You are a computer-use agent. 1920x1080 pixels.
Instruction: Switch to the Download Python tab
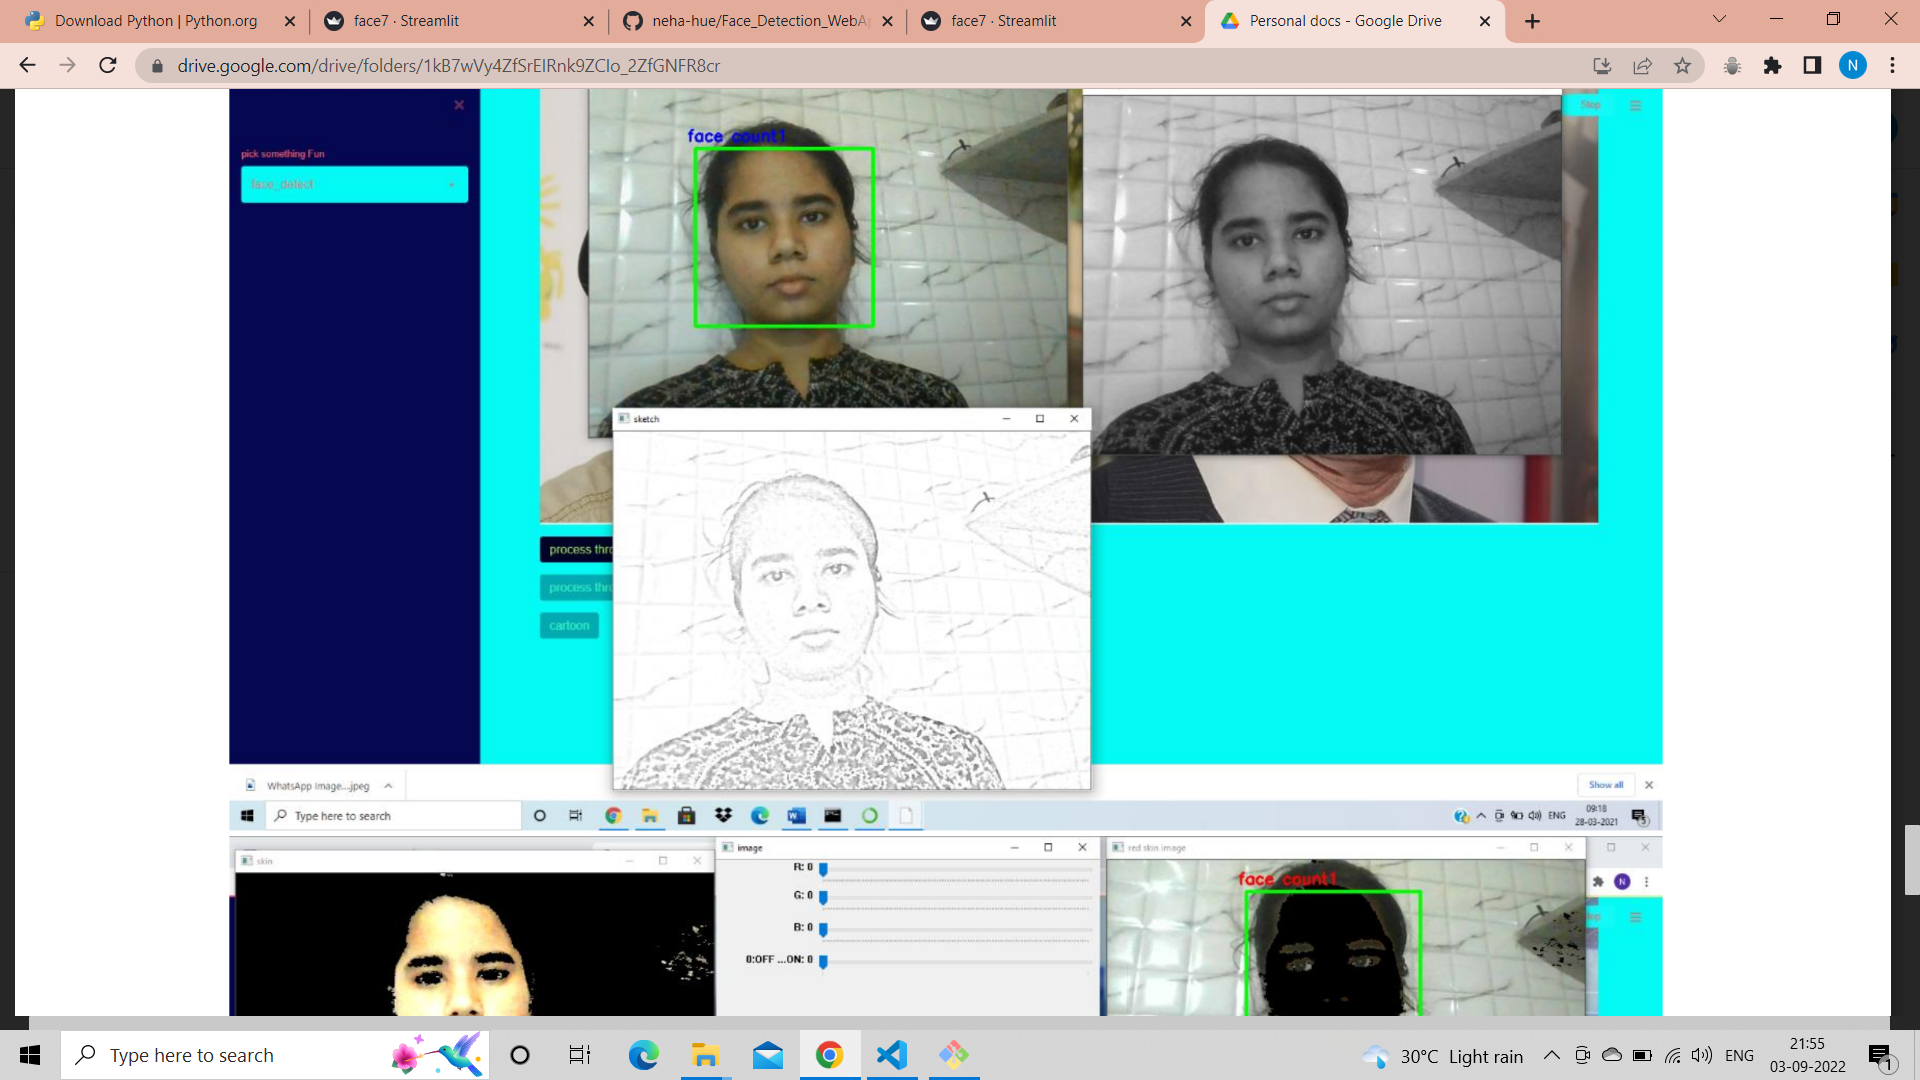pyautogui.click(x=155, y=21)
